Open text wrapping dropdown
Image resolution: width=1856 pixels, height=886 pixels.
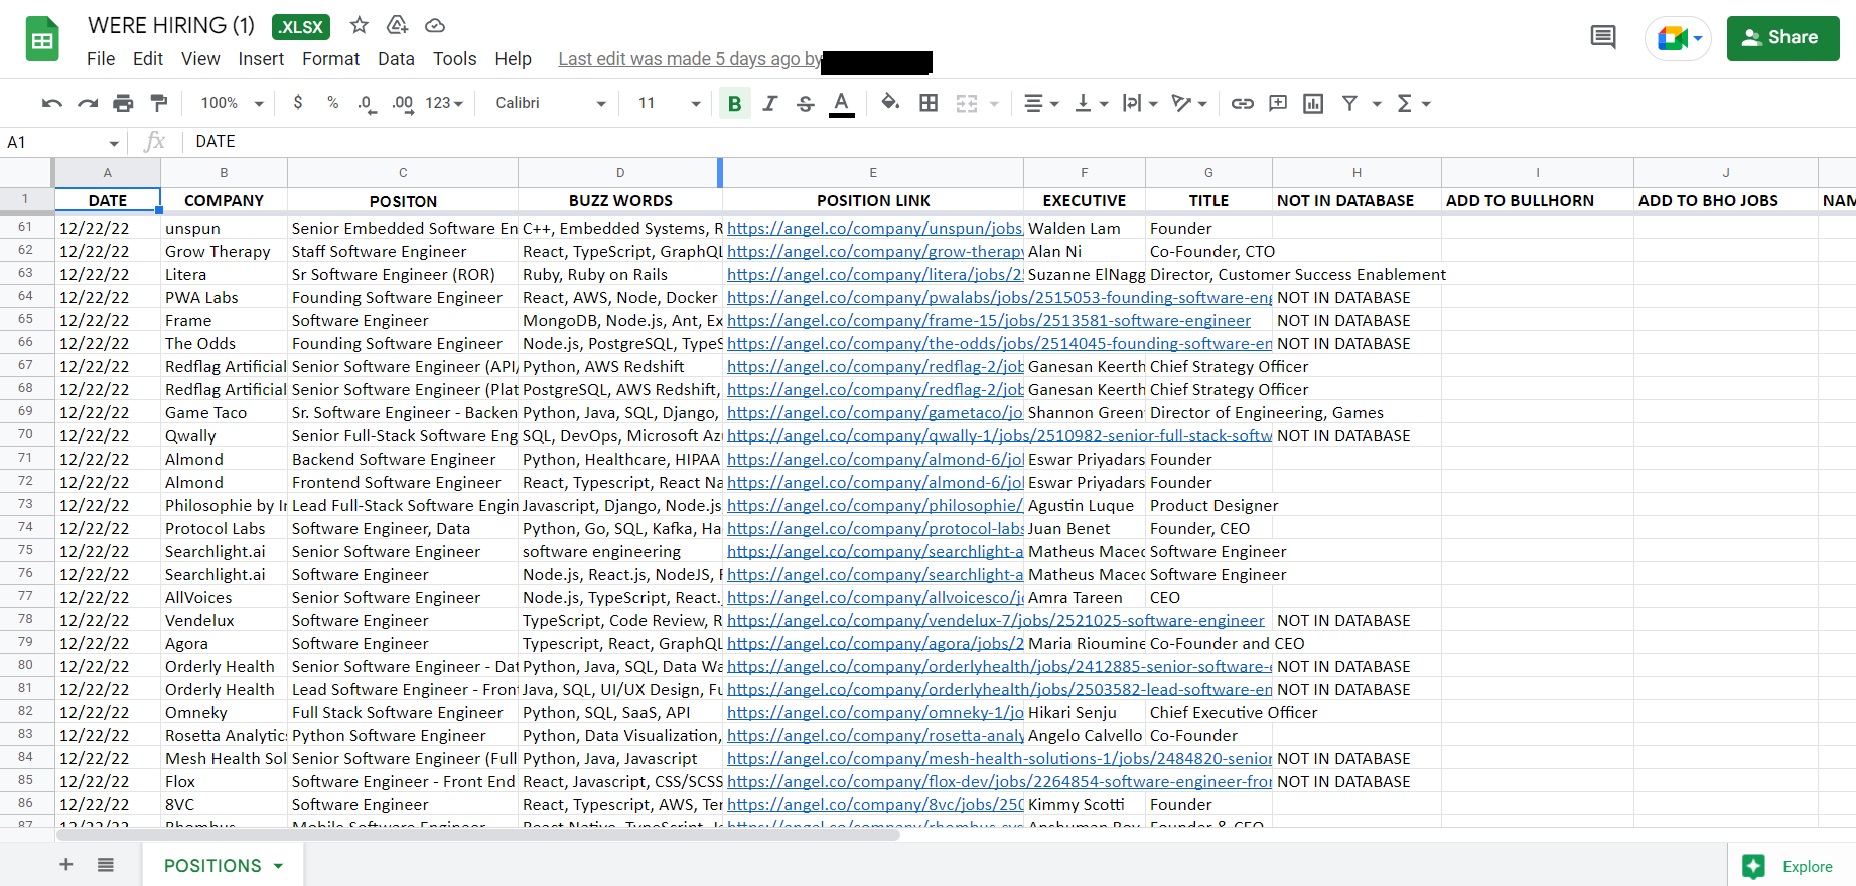coord(1140,103)
